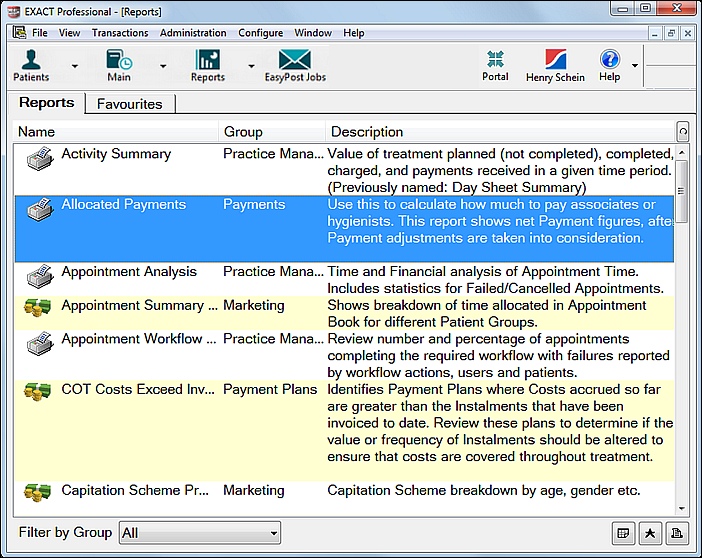Screen dimensions: 702x558
Task: Click the printer icon for Allocated Payments
Action: pos(40,209)
